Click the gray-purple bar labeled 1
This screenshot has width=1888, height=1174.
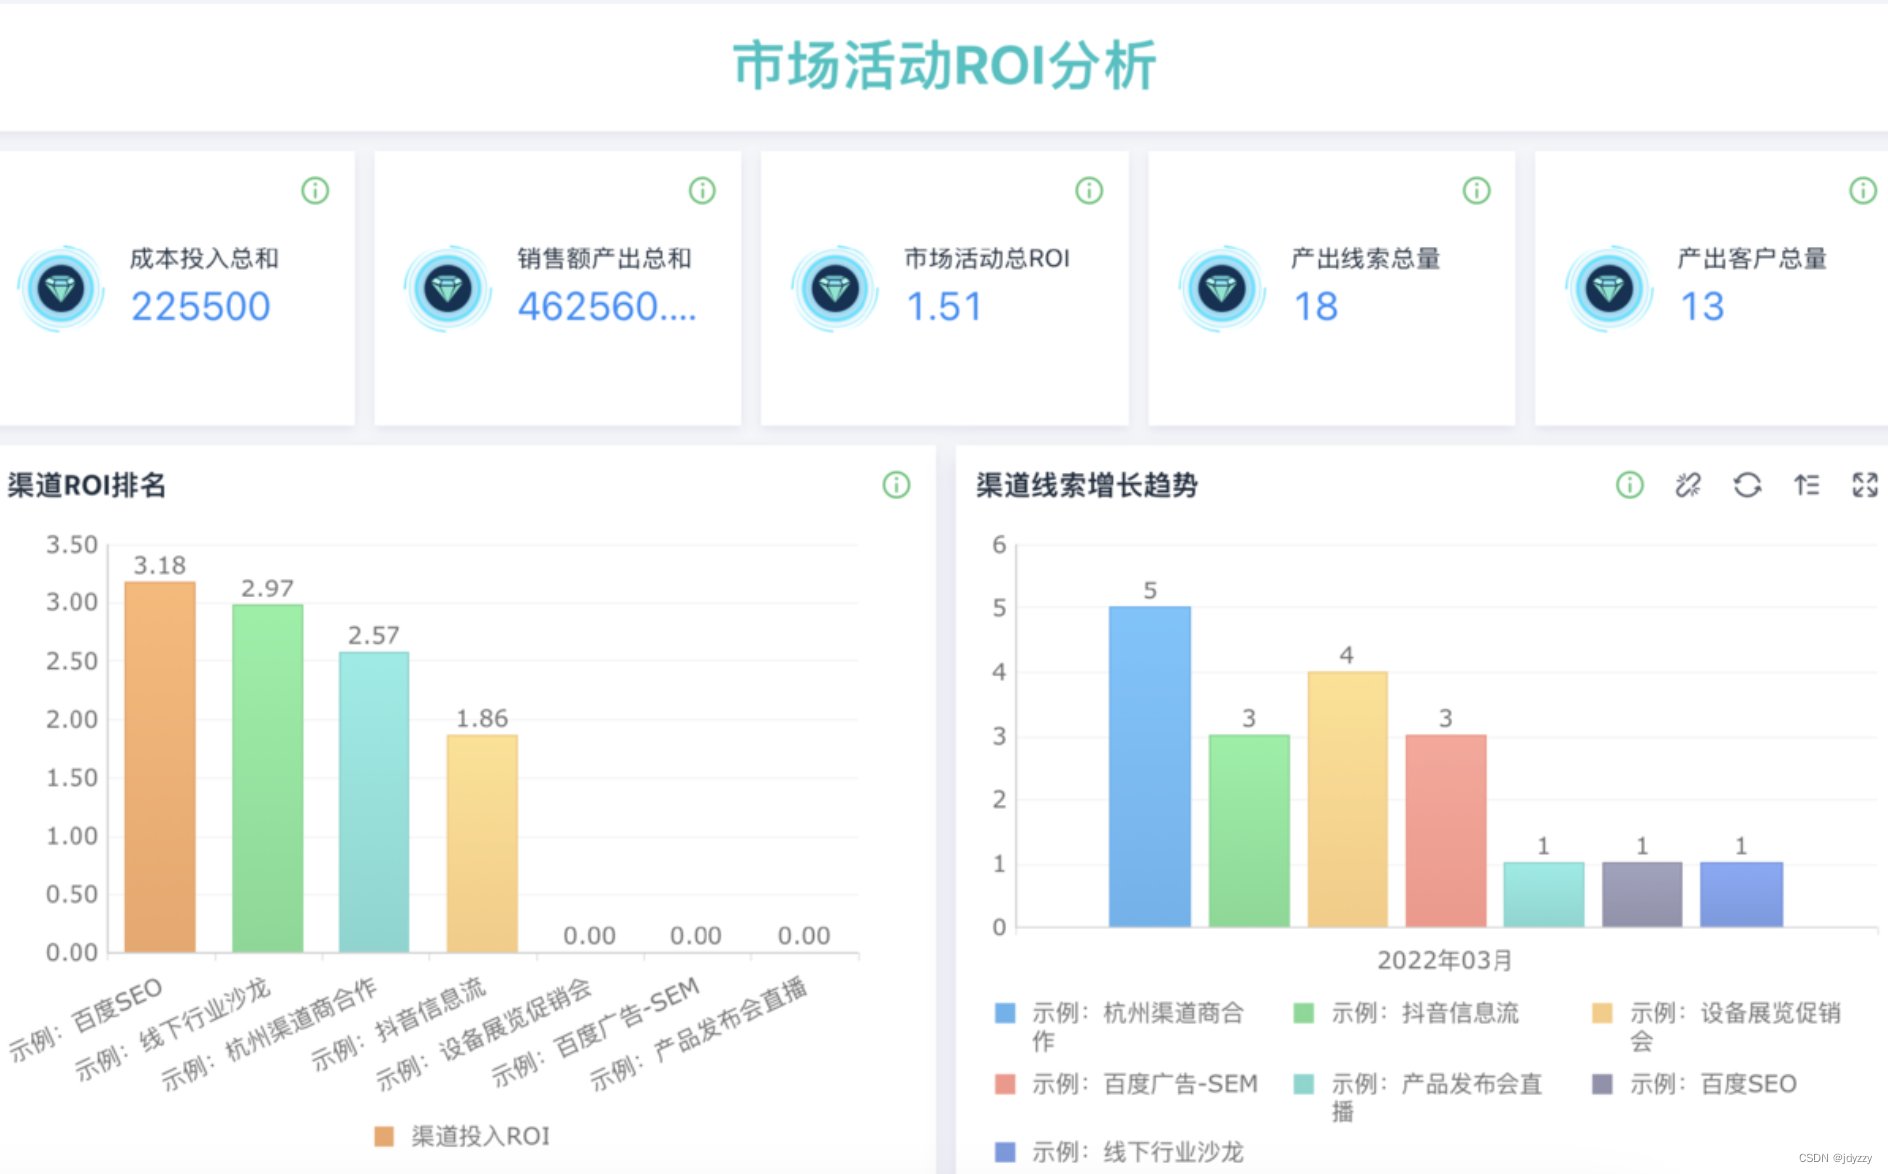(x=1642, y=895)
